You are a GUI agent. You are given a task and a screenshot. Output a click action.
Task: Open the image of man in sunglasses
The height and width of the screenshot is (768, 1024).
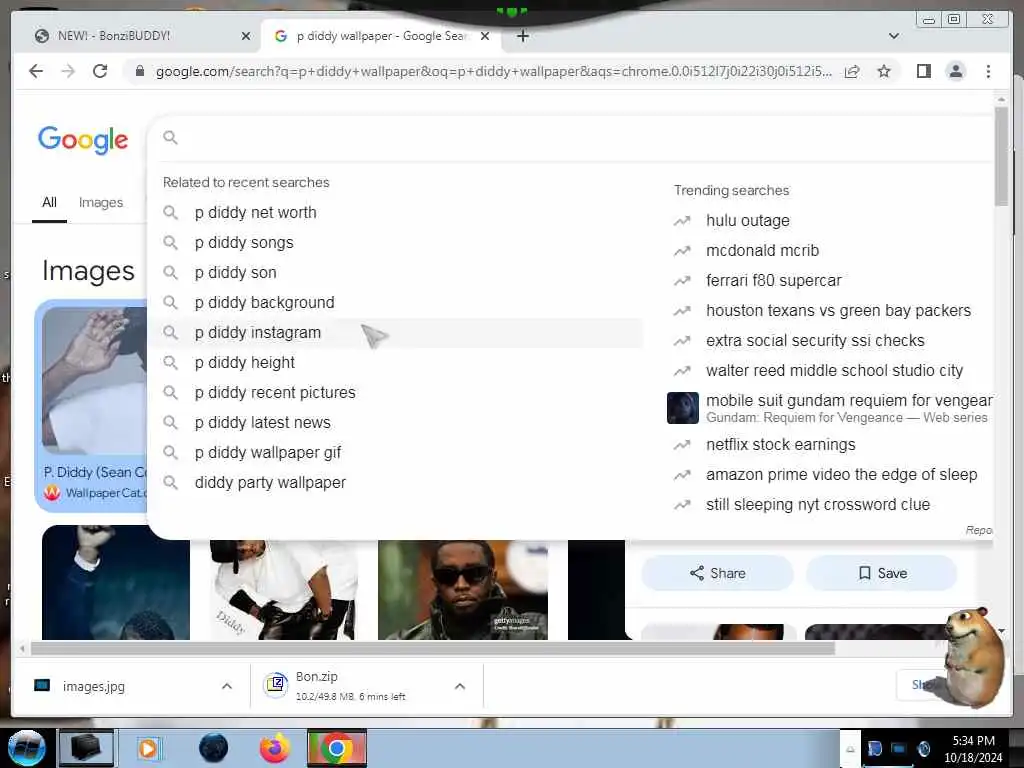click(462, 590)
